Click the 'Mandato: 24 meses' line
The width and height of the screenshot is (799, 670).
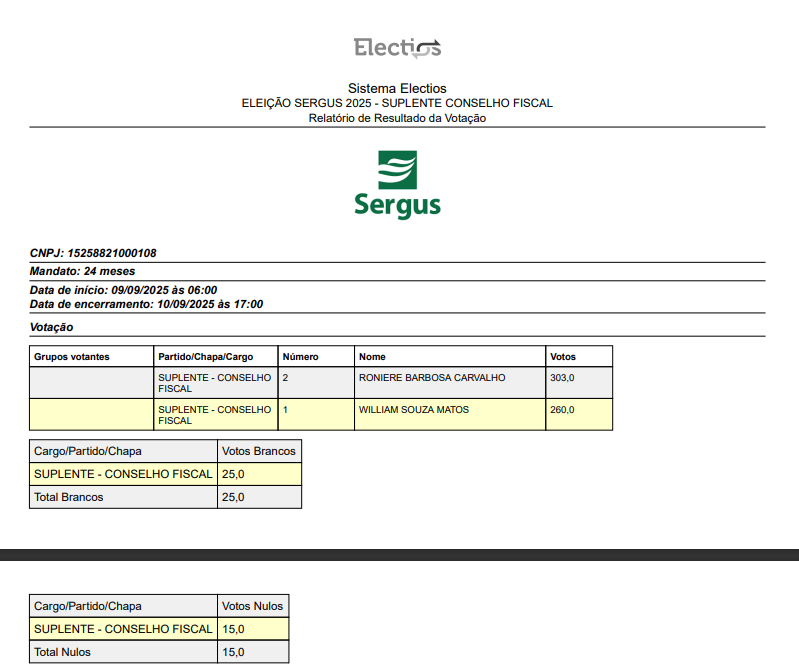pyautogui.click(x=83, y=271)
